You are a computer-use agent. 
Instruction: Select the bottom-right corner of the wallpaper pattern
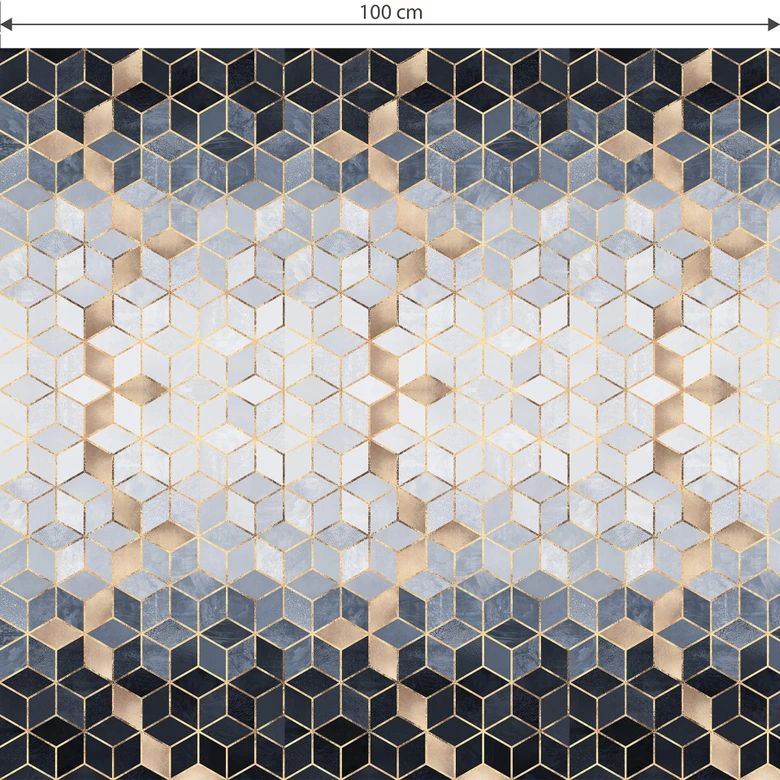click(x=776, y=776)
